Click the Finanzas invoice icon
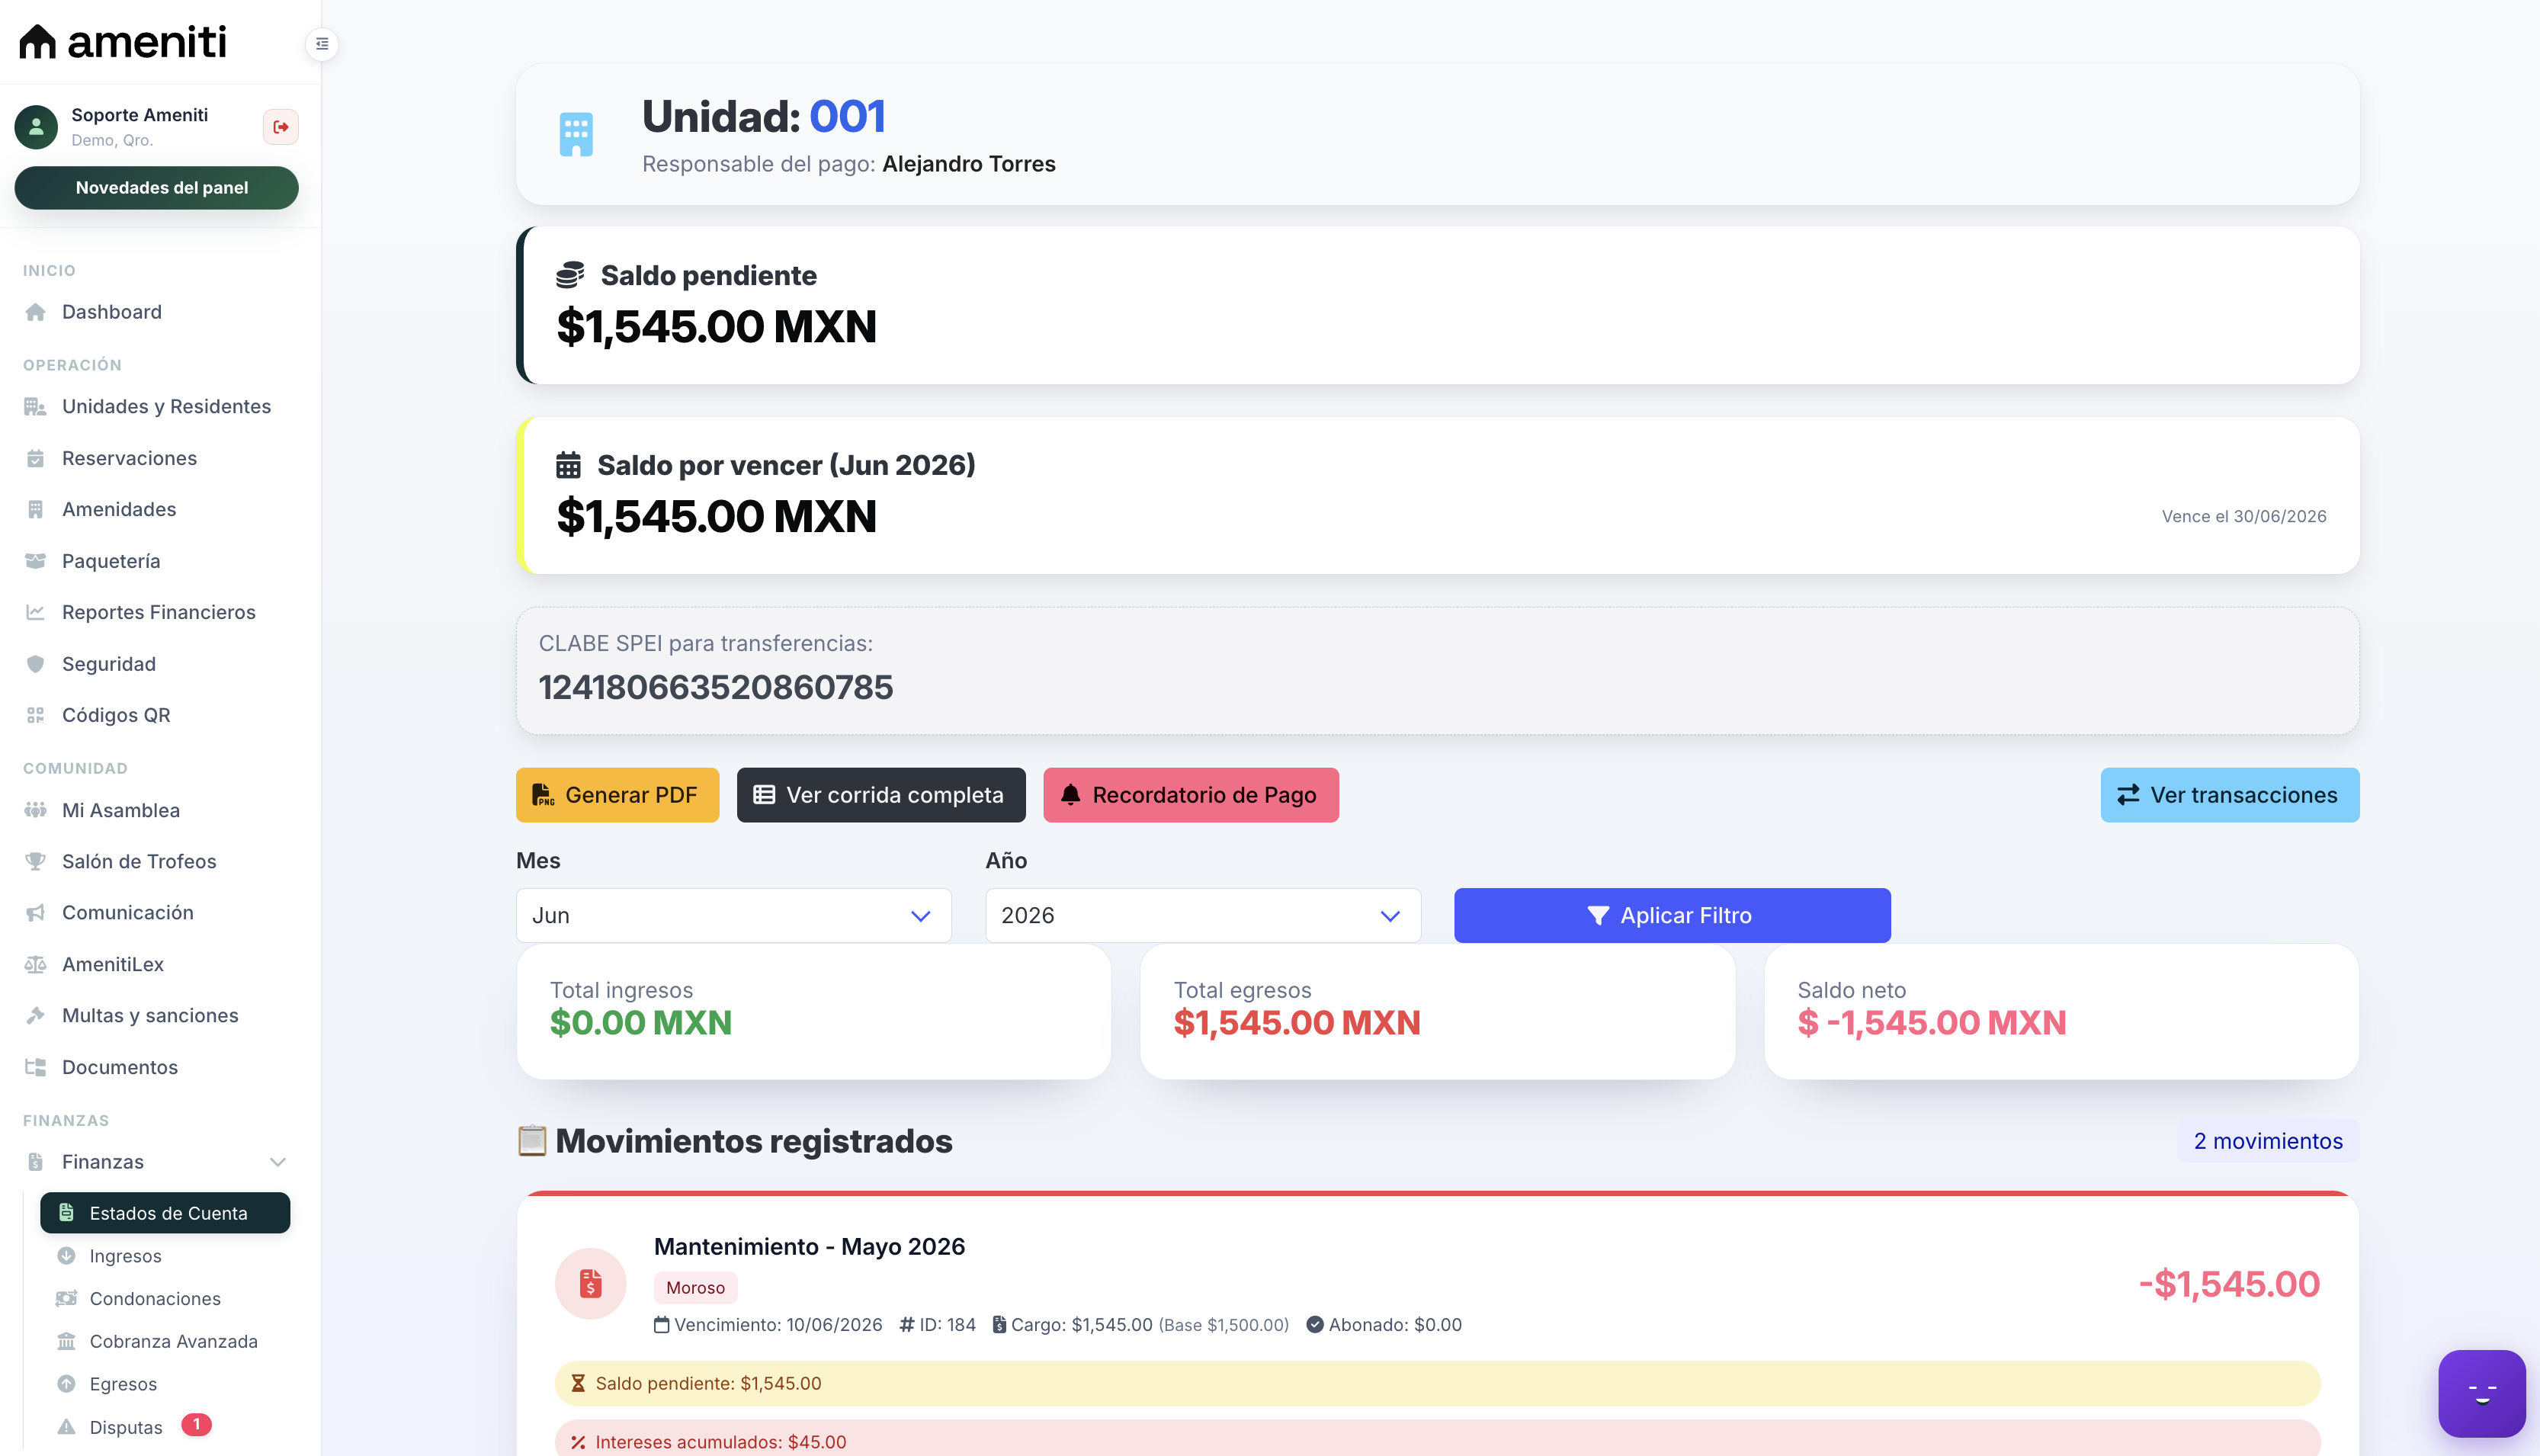2540x1456 pixels. tap(36, 1162)
